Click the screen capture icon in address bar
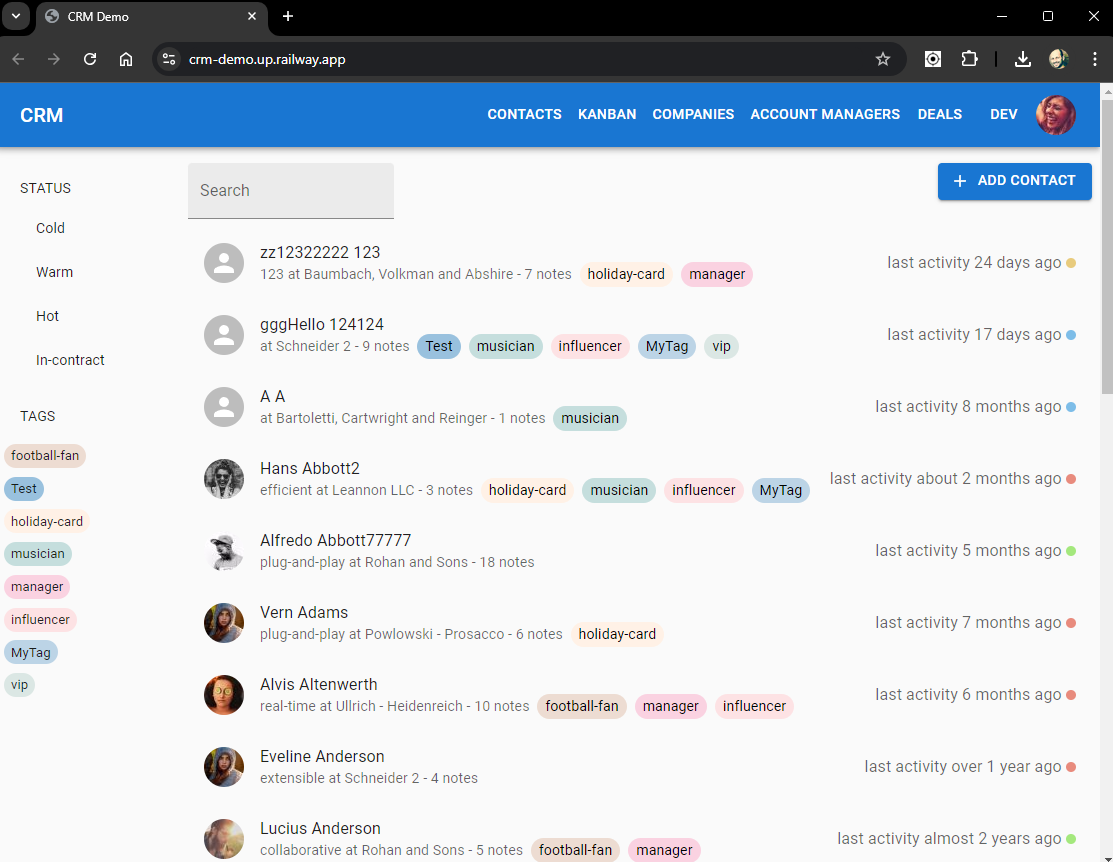The height and width of the screenshot is (862, 1113). (932, 59)
